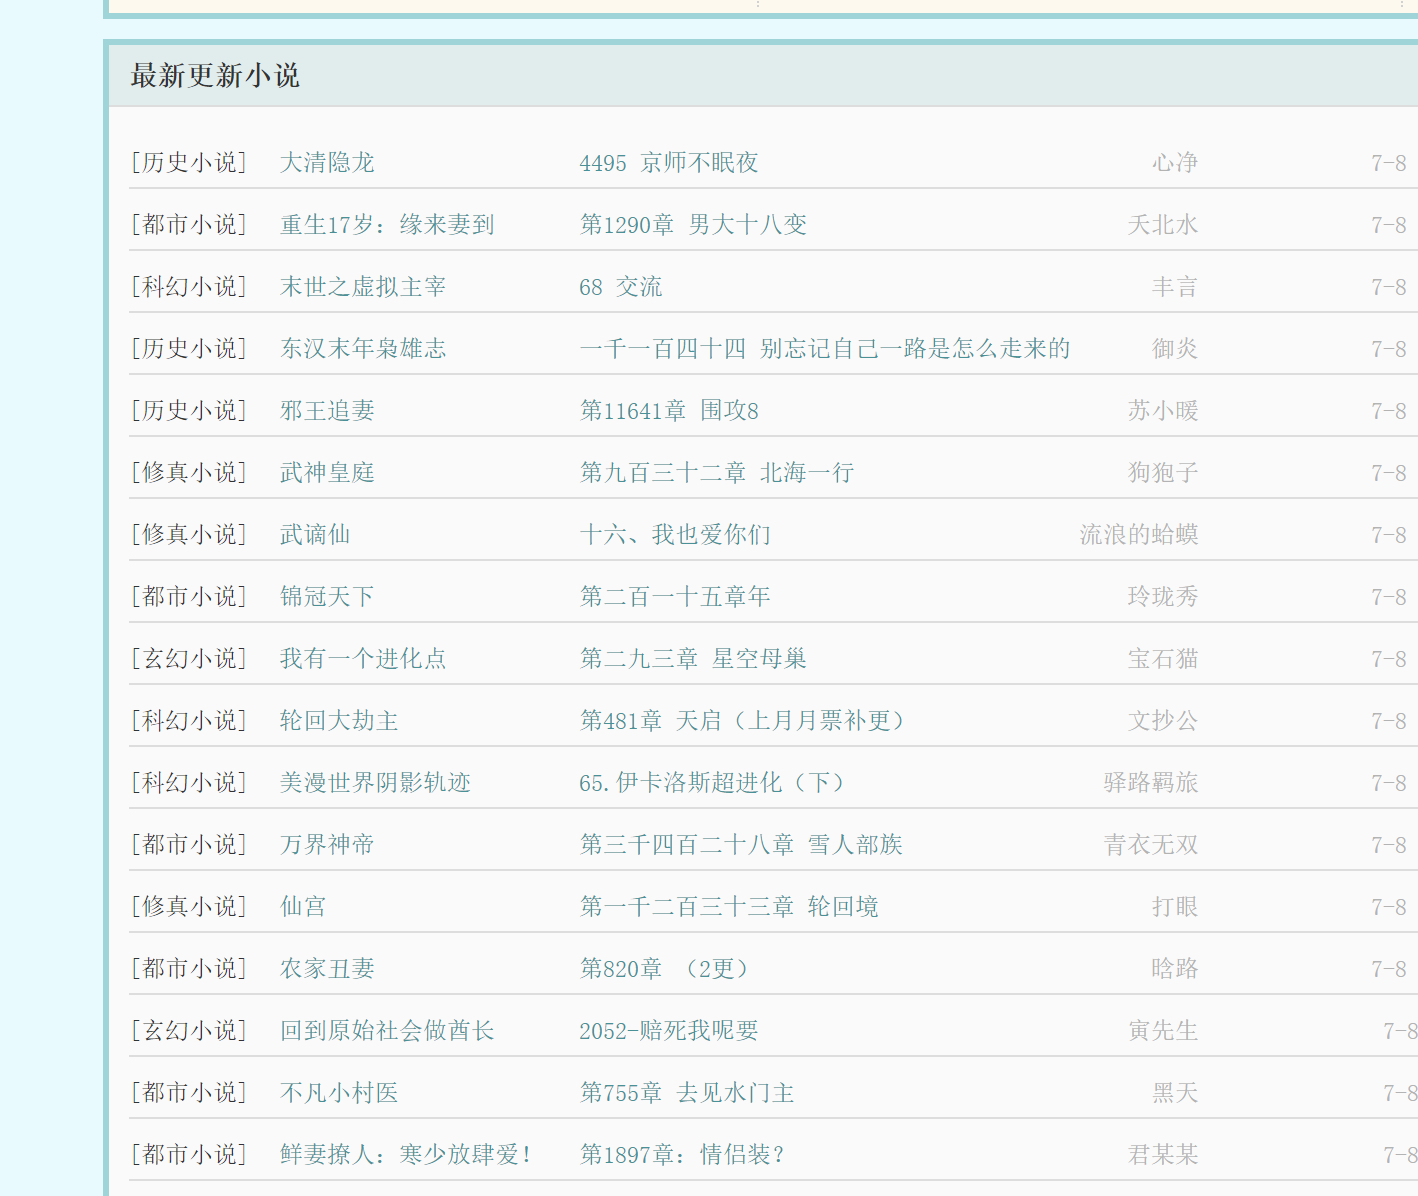
Task: Click the author name 宝石猫
Action: pyautogui.click(x=1163, y=659)
